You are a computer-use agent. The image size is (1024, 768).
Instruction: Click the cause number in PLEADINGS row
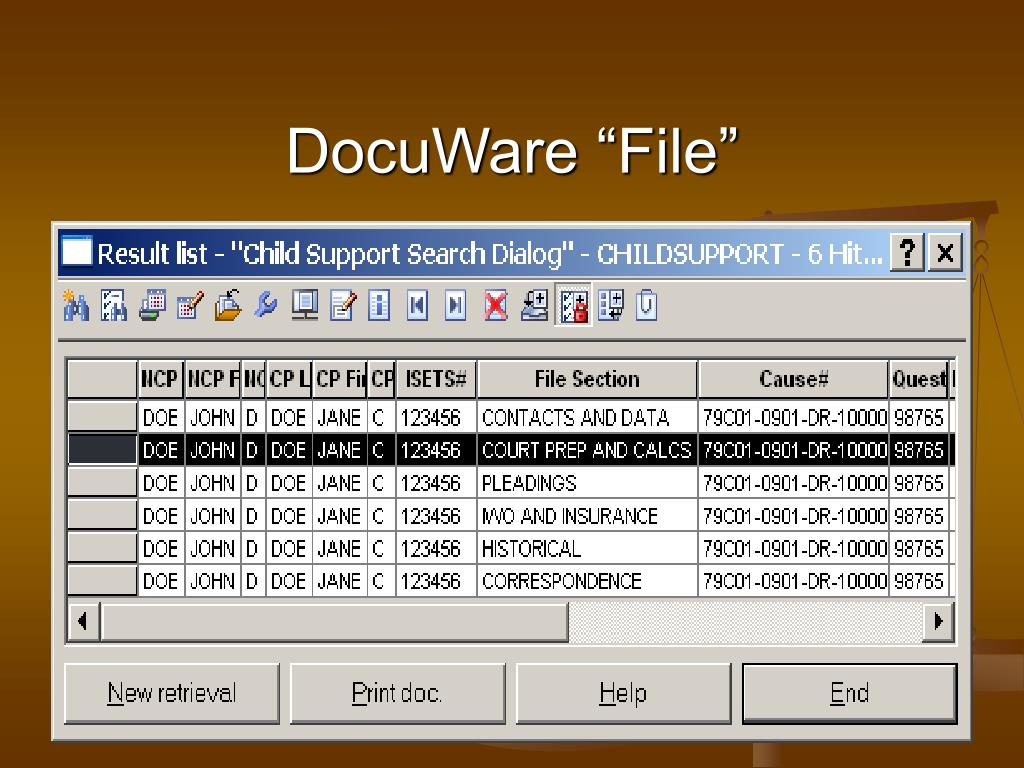(793, 483)
